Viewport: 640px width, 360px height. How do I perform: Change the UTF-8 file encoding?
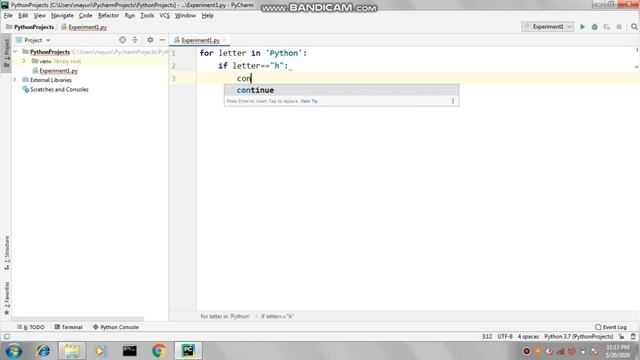pos(505,337)
